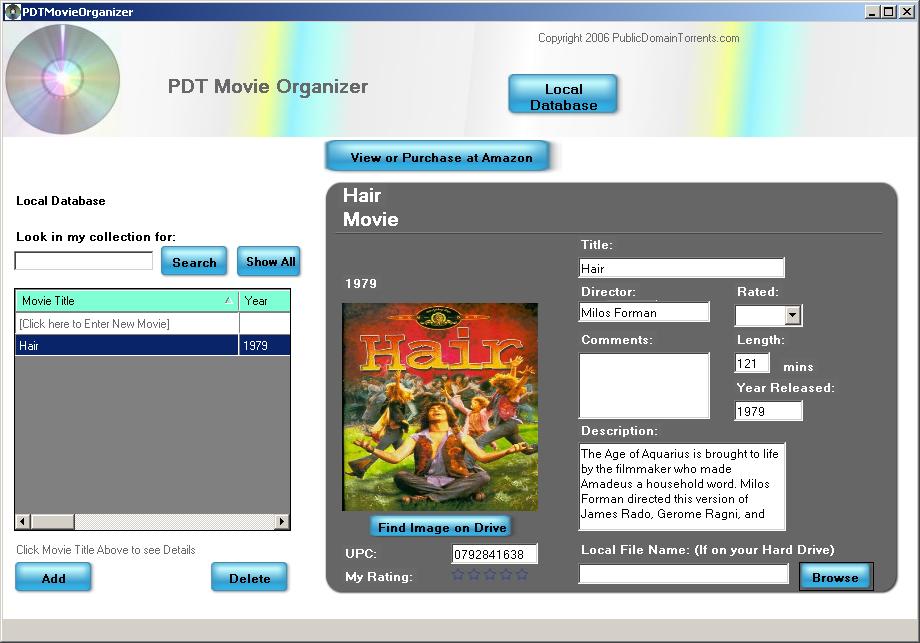Click the Hair movie poster thumbnail
Screen dimensions: 920x643
click(440, 407)
